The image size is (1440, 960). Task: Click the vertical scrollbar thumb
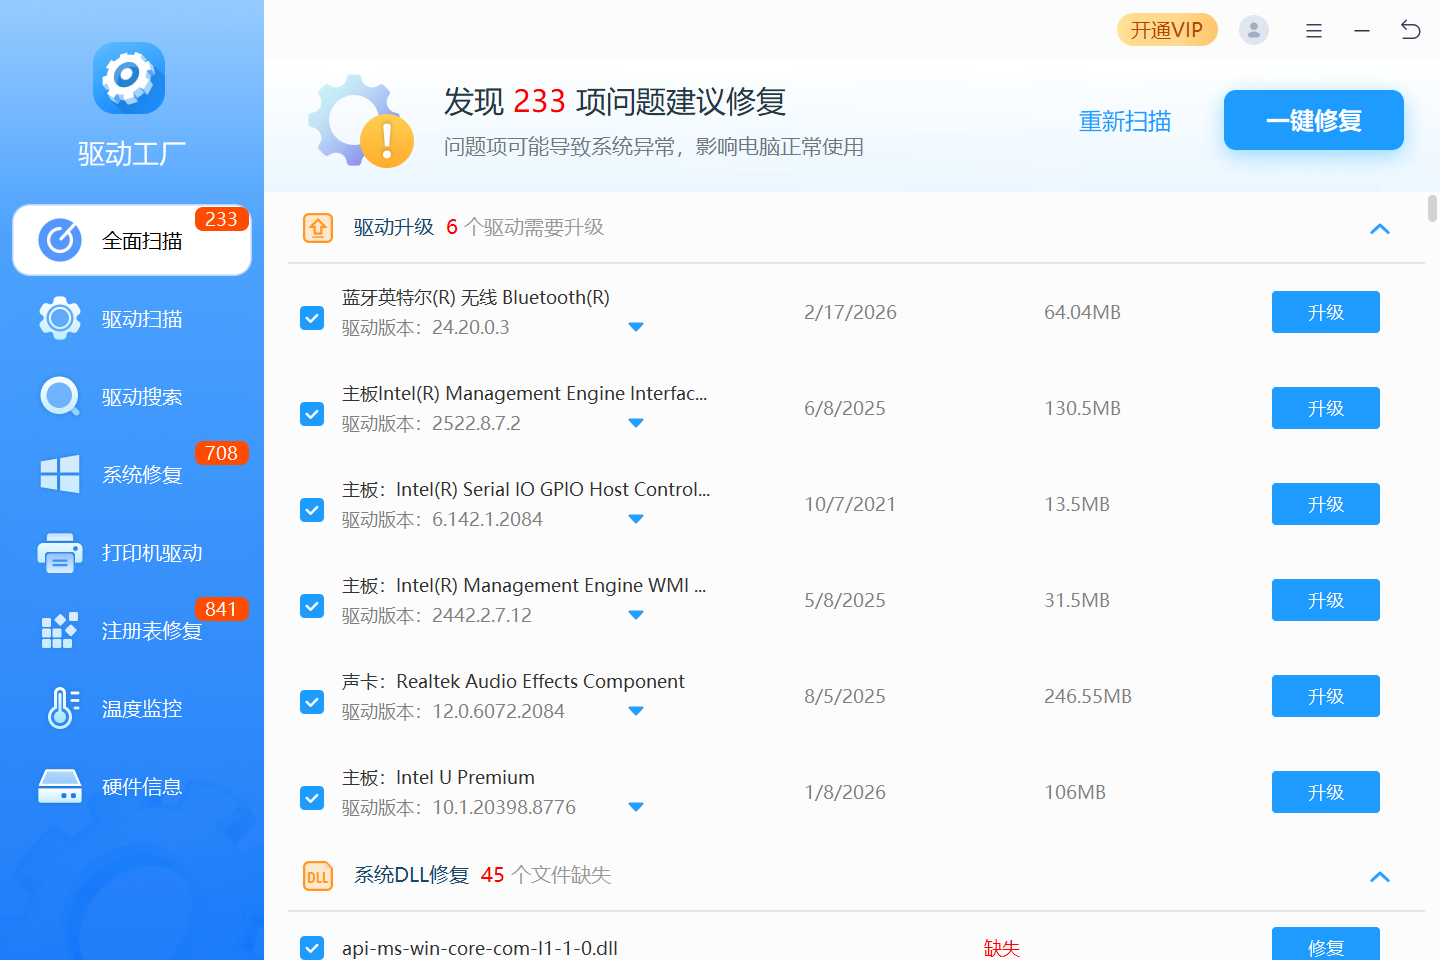coord(1432,208)
